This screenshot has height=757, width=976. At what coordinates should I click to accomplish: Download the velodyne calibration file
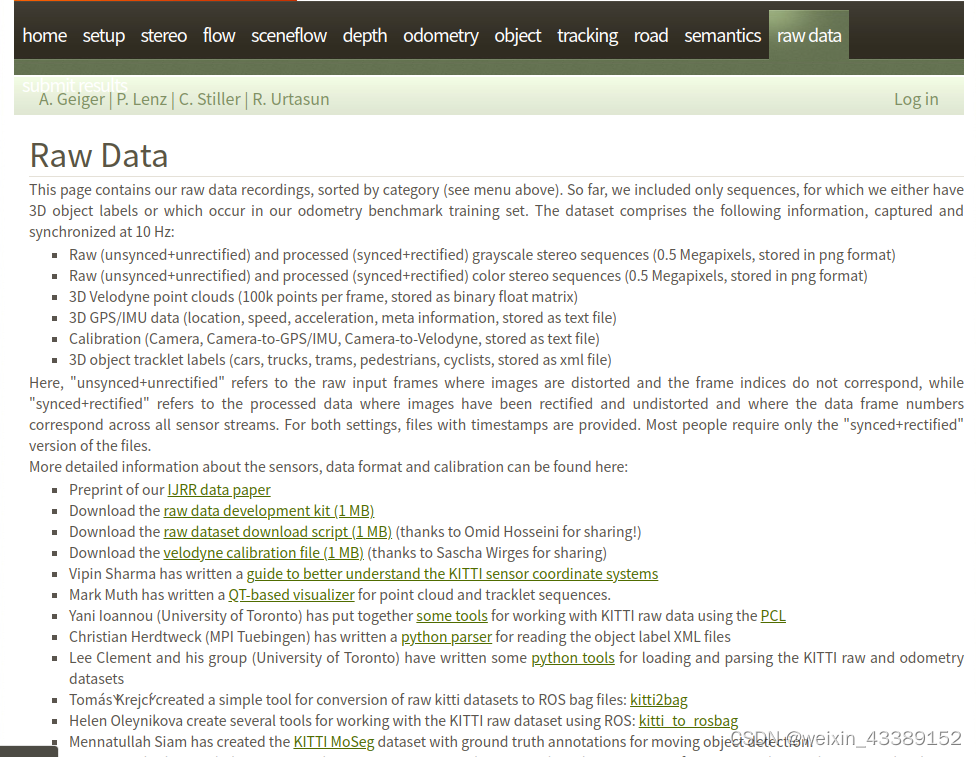[263, 553]
